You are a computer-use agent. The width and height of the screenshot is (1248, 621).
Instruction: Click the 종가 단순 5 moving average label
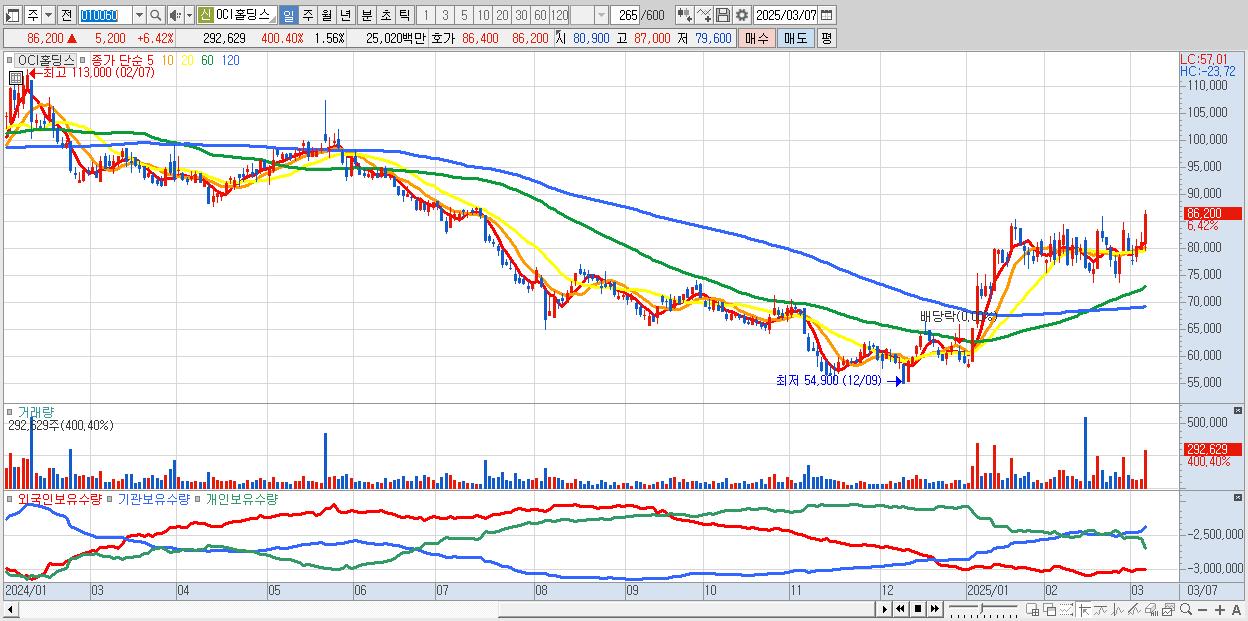tap(125, 60)
